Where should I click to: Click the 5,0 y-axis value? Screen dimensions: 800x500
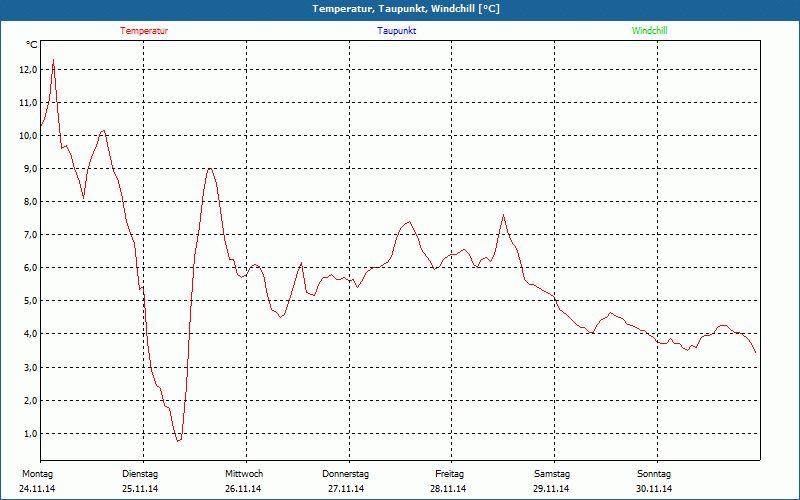click(30, 301)
